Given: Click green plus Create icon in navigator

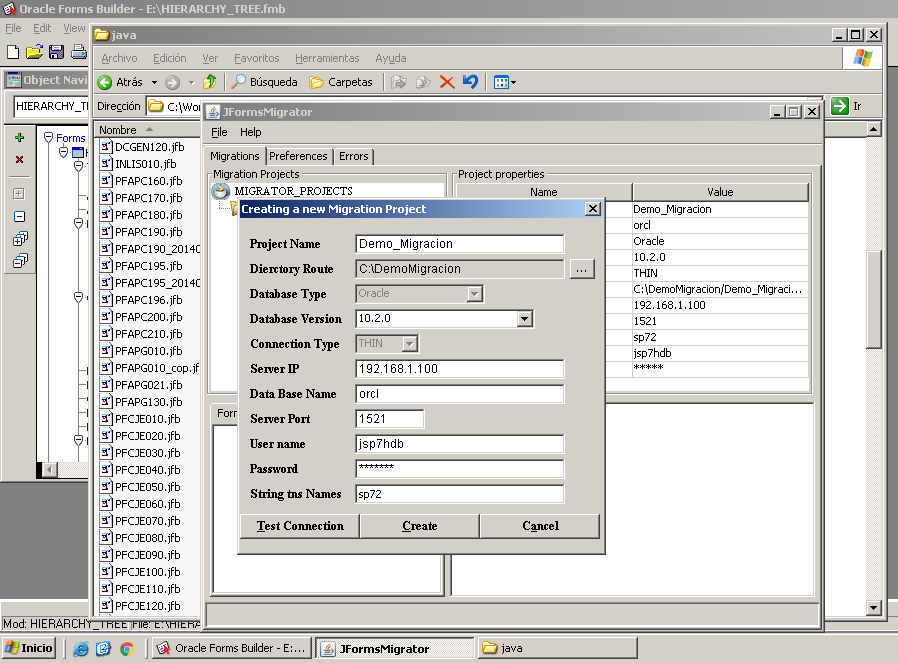Looking at the screenshot, I should coord(19,137).
